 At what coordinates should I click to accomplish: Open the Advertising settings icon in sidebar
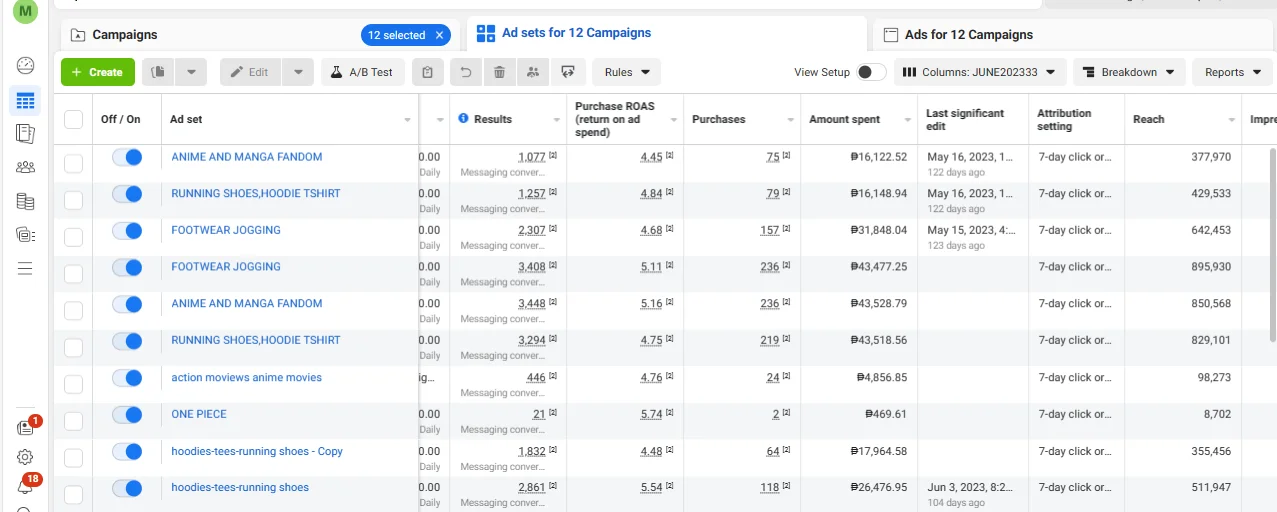tap(25, 235)
